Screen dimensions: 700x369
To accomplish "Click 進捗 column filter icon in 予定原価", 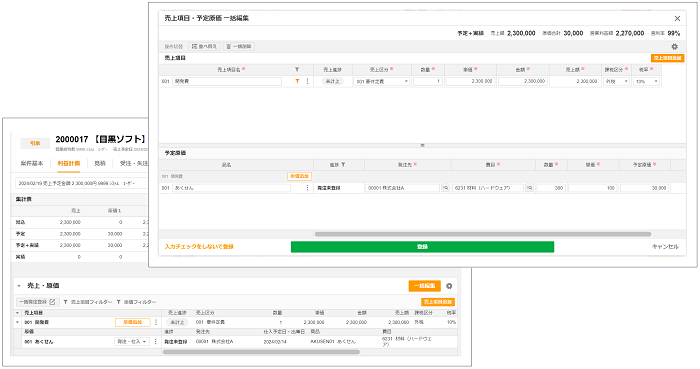I will point(343,165).
